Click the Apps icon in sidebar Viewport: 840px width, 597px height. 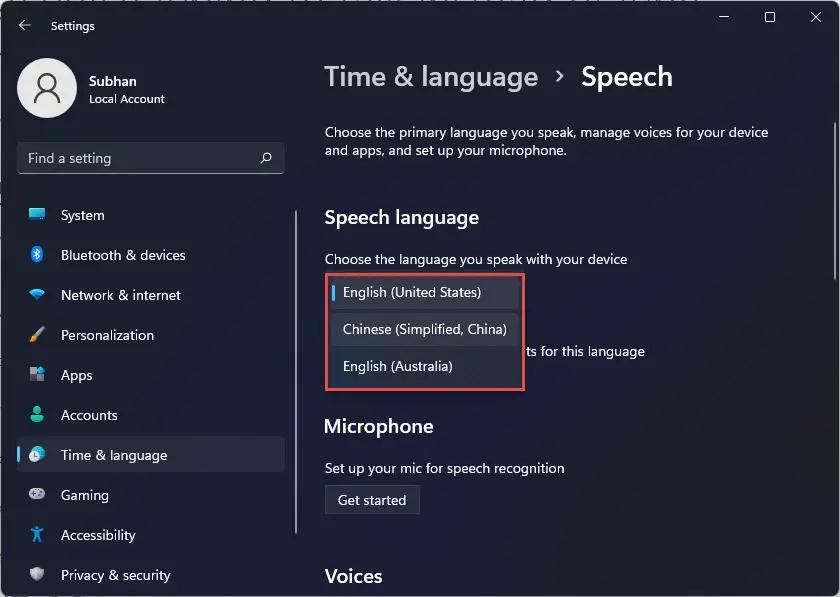click(37, 374)
